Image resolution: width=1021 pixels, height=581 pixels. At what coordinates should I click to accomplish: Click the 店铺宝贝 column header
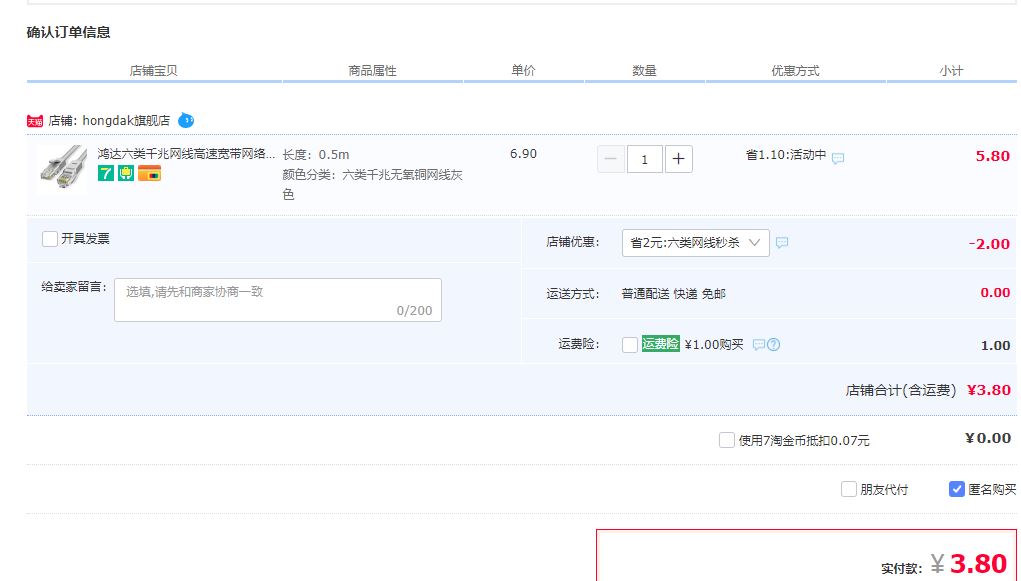coord(154,70)
